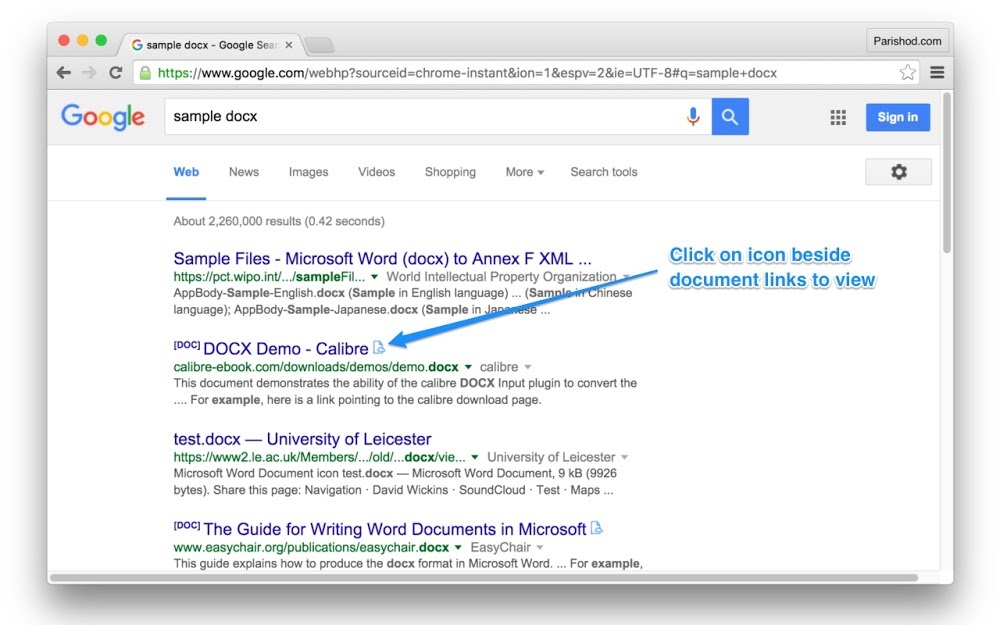Click inside the search box containing sample docx

tap(420, 117)
